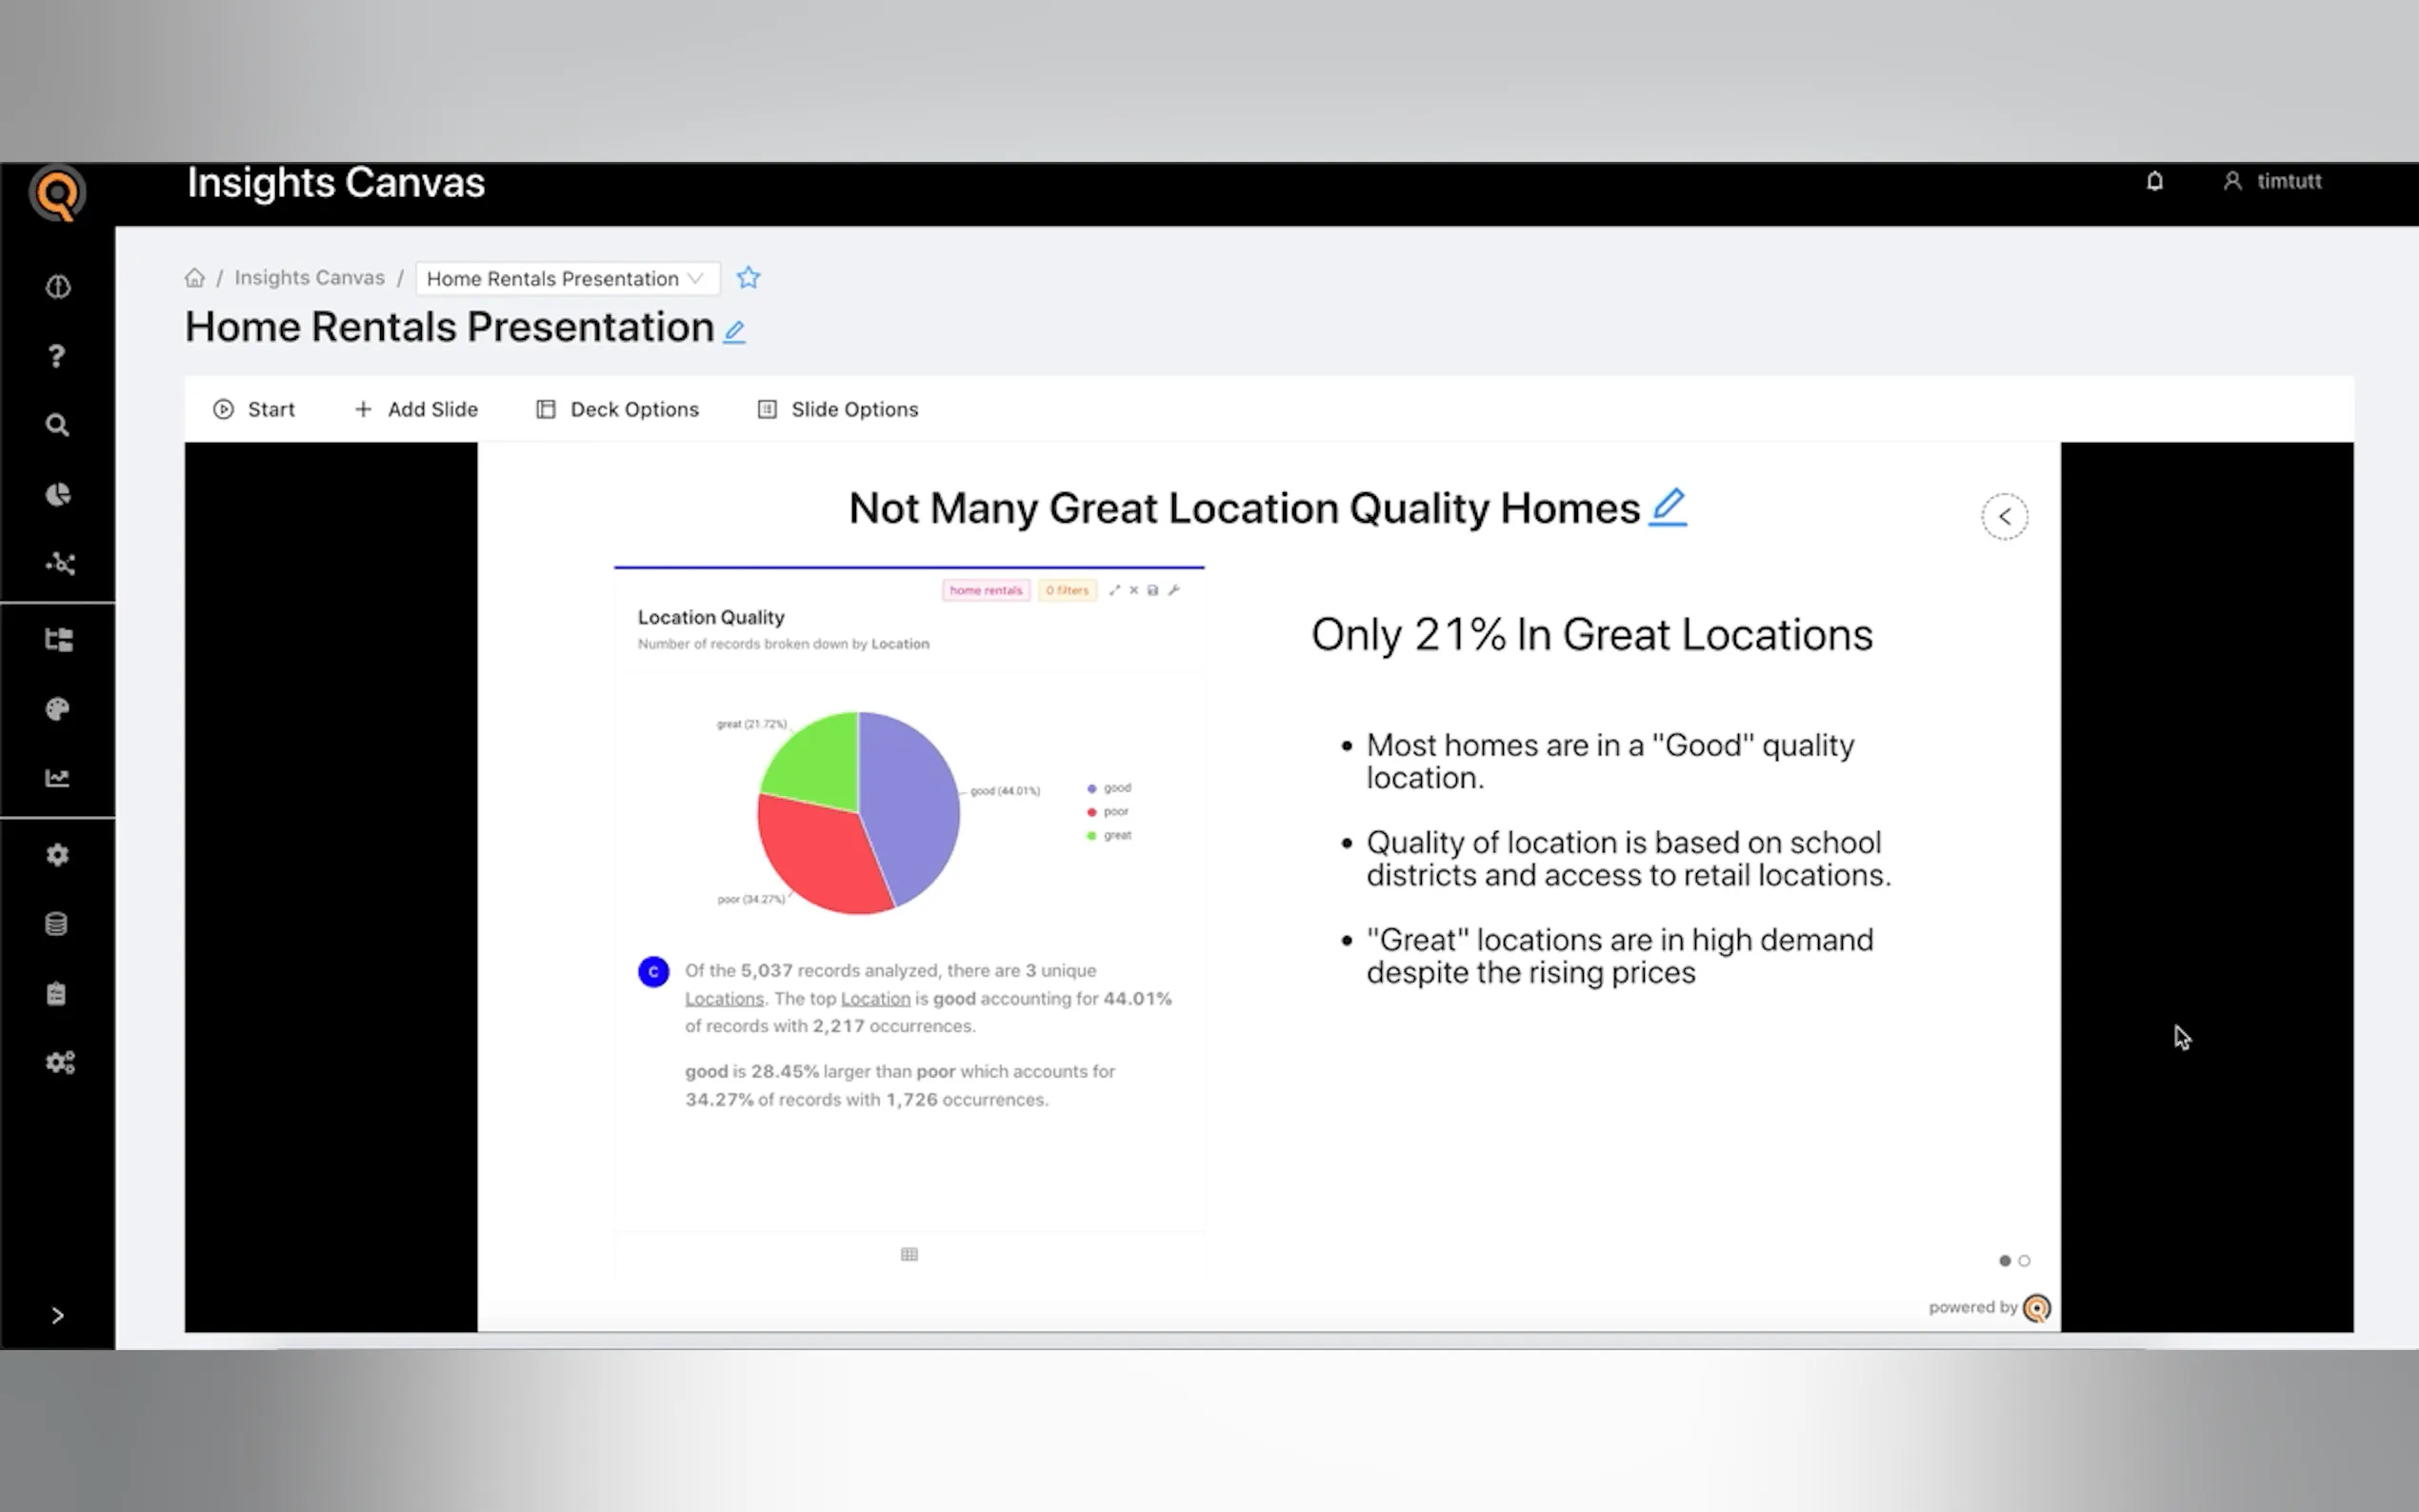The width and height of the screenshot is (2419, 1512).
Task: Click the pie chart icon in sidebar
Action: 57,495
